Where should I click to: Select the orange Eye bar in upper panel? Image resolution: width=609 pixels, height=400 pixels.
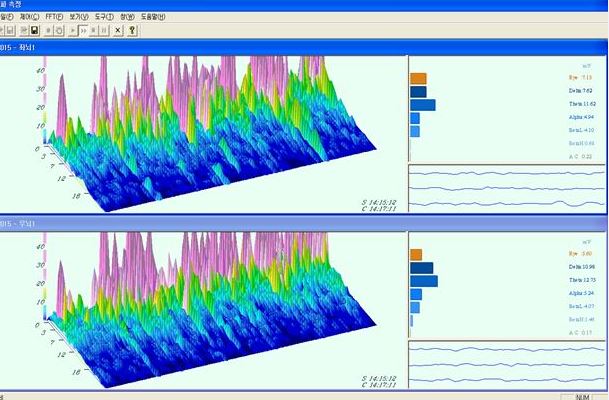pyautogui.click(x=418, y=77)
